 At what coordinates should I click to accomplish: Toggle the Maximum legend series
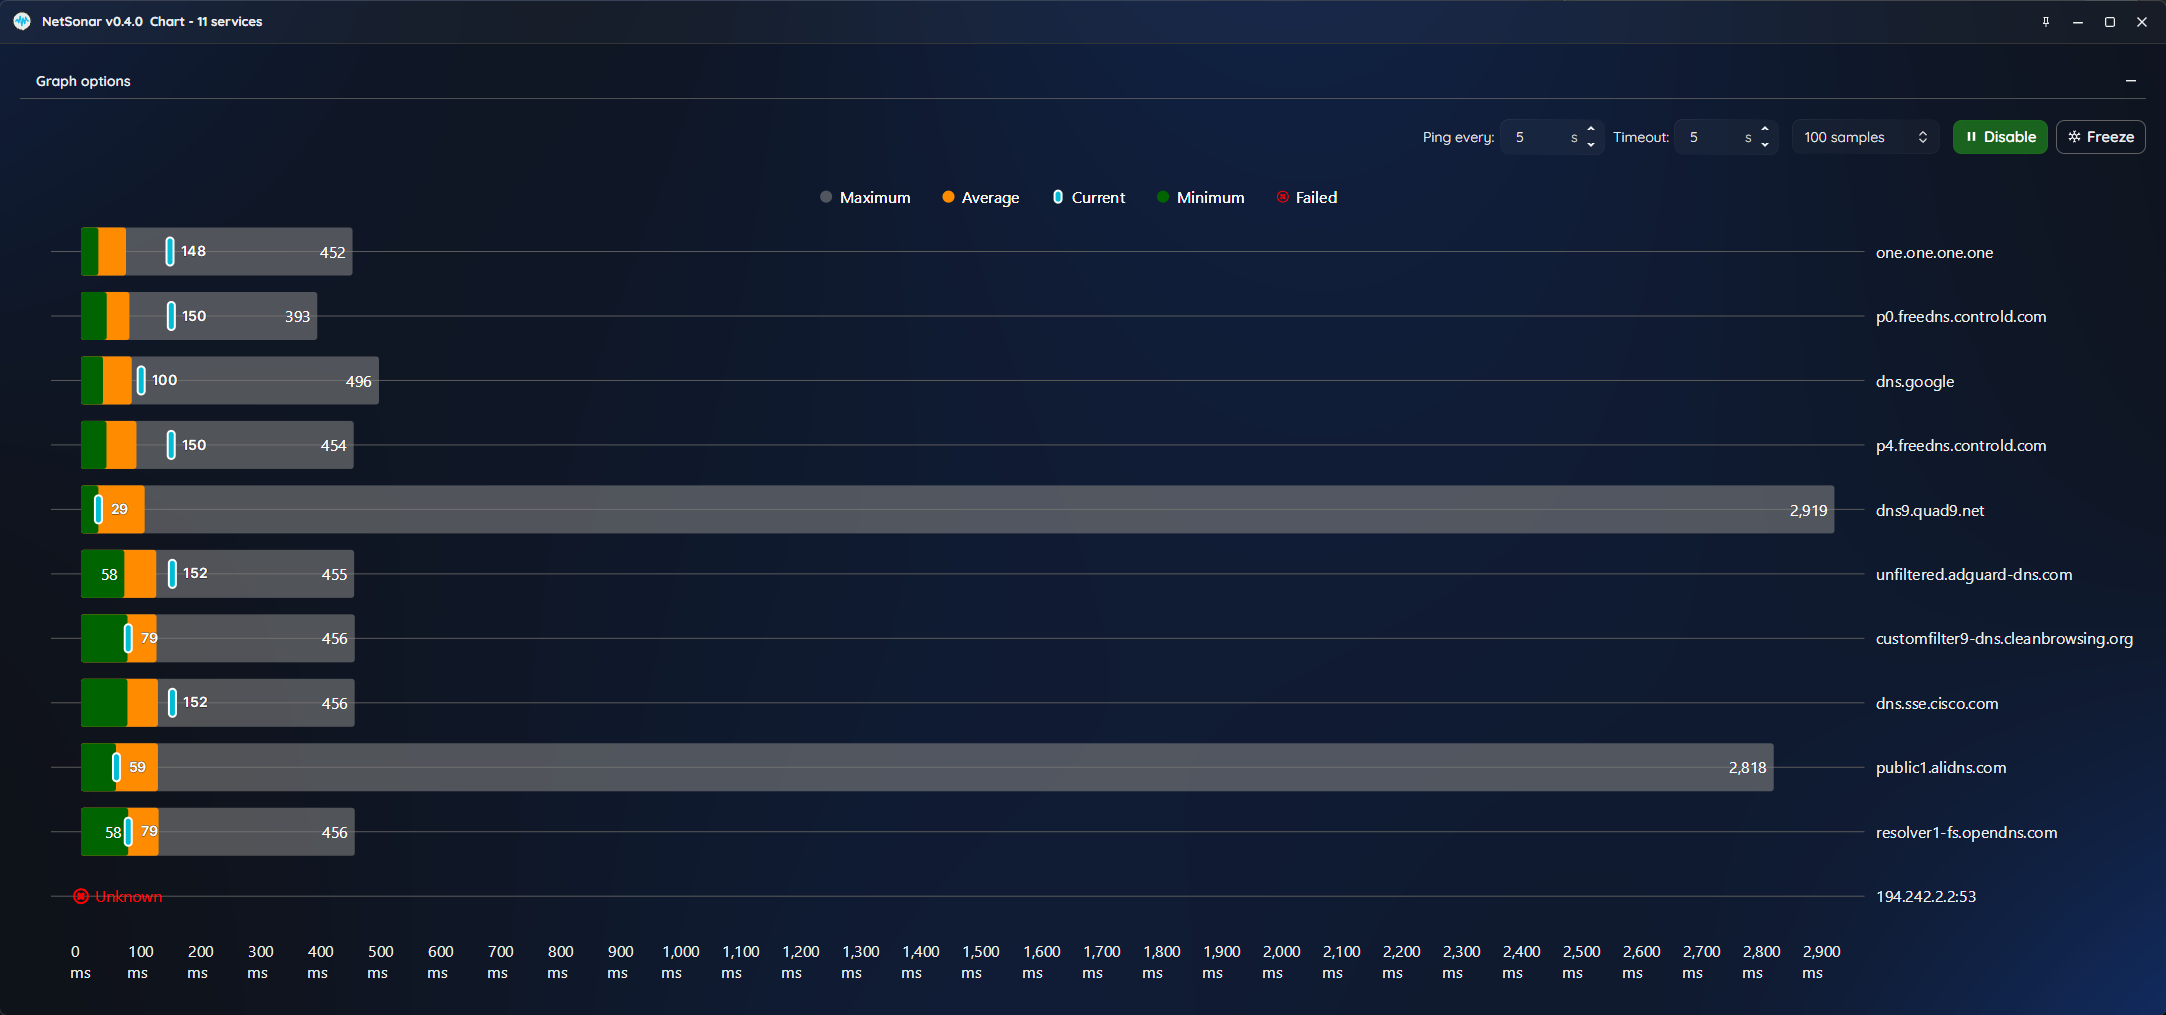coord(865,197)
